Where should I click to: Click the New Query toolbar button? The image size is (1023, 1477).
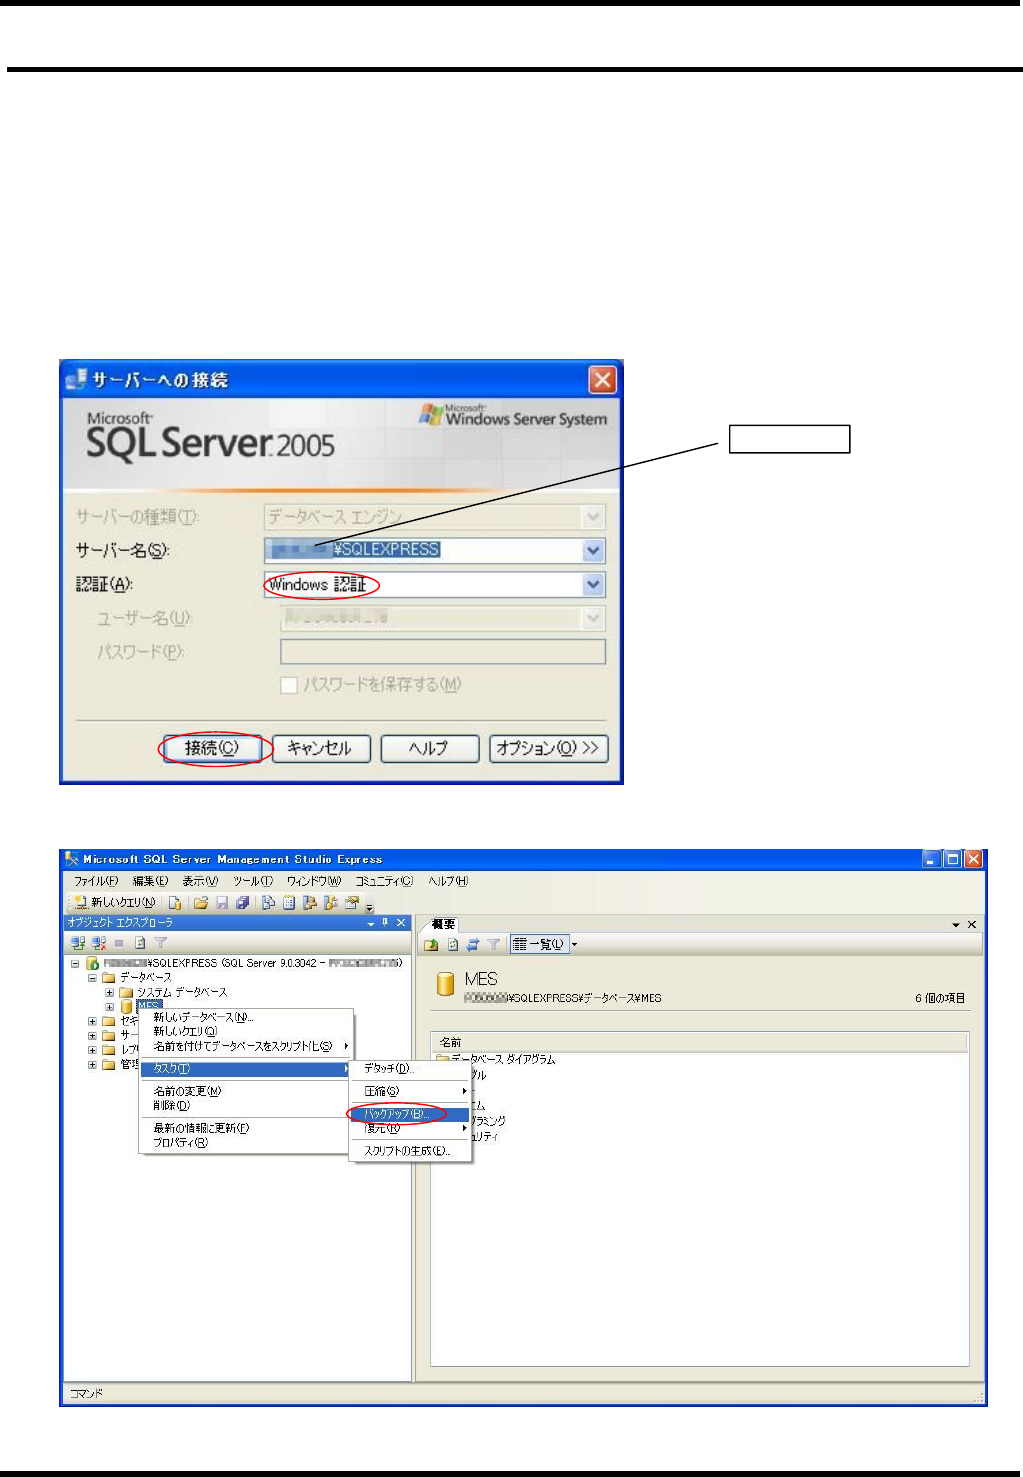114,903
